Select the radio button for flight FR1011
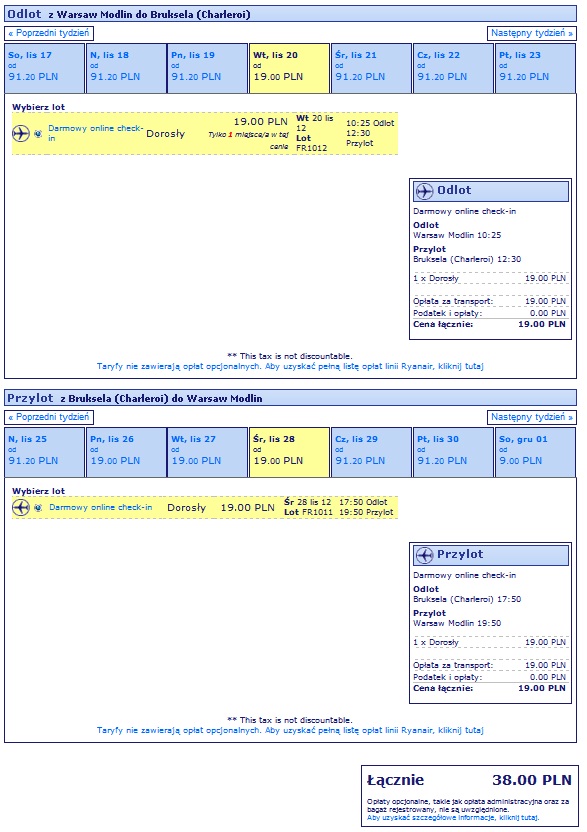Viewport: 587px width, 832px height. [38, 508]
